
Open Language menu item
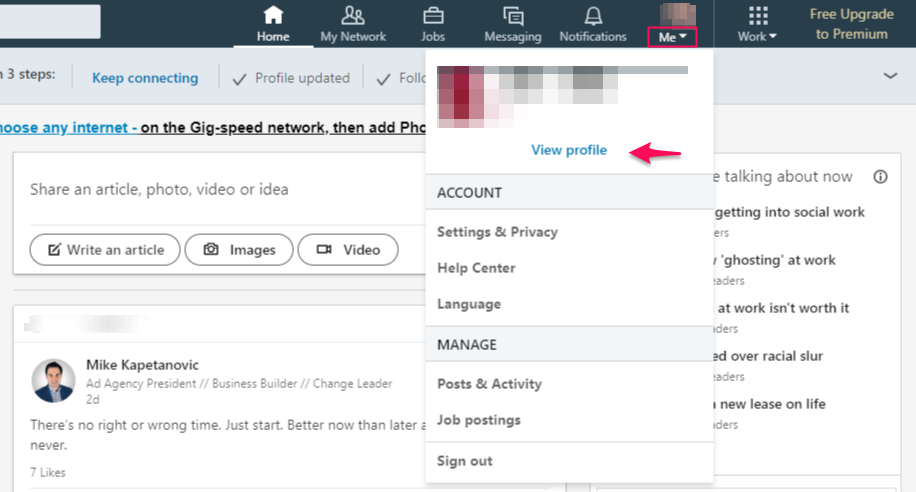469,304
